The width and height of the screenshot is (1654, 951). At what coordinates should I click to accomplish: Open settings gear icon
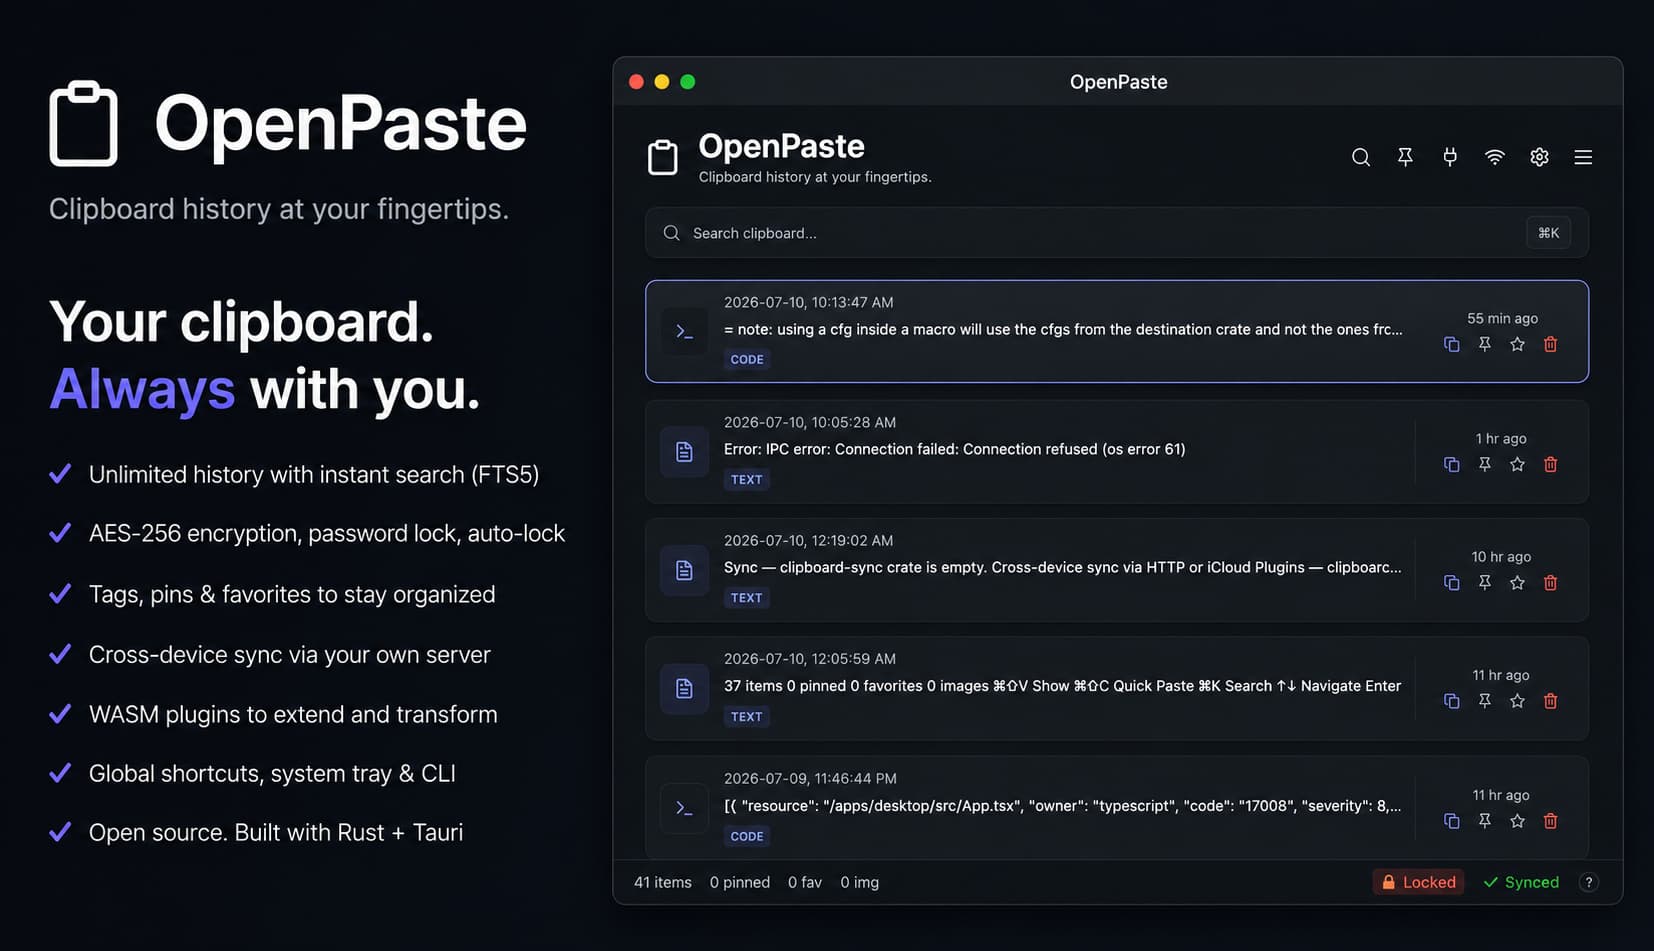pos(1539,157)
